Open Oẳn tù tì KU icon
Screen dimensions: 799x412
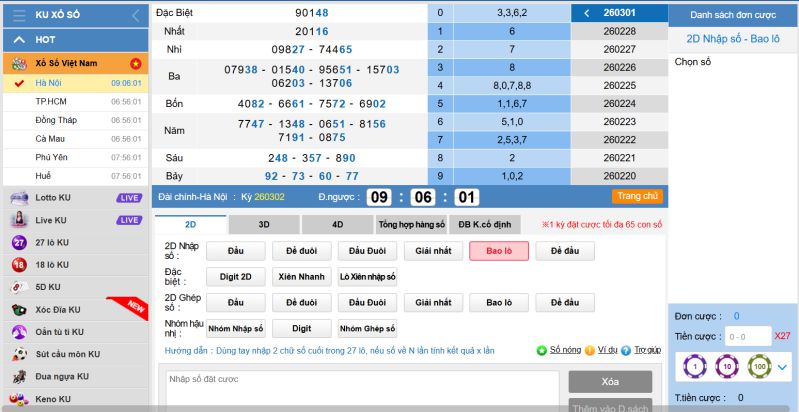(19, 332)
